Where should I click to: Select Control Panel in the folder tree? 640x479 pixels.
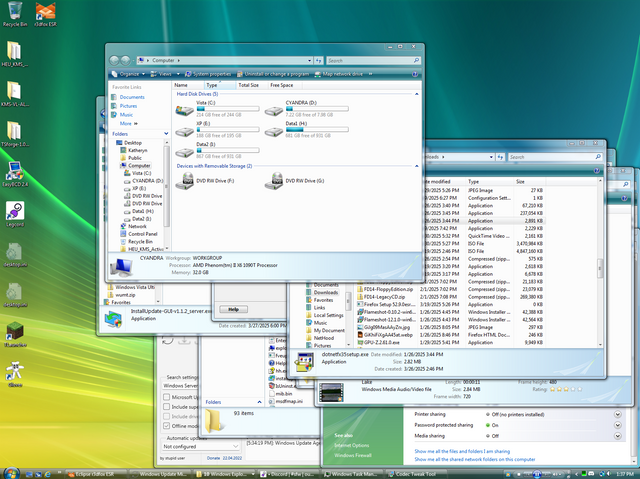[x=142, y=233]
